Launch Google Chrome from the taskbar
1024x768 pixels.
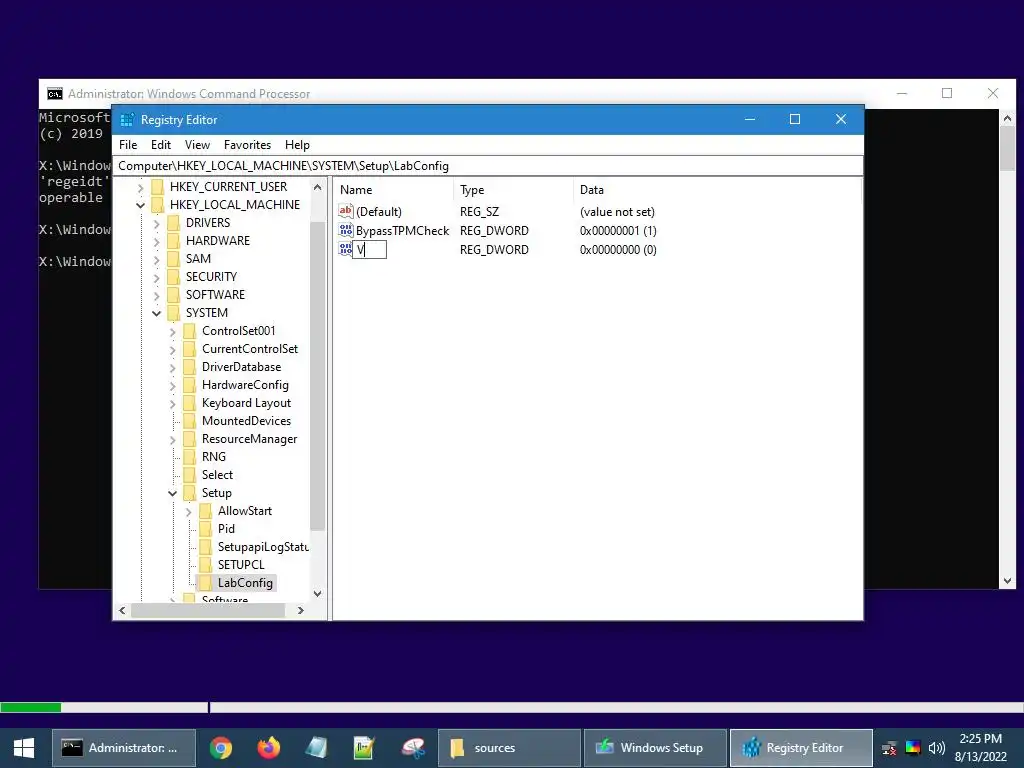(x=221, y=748)
